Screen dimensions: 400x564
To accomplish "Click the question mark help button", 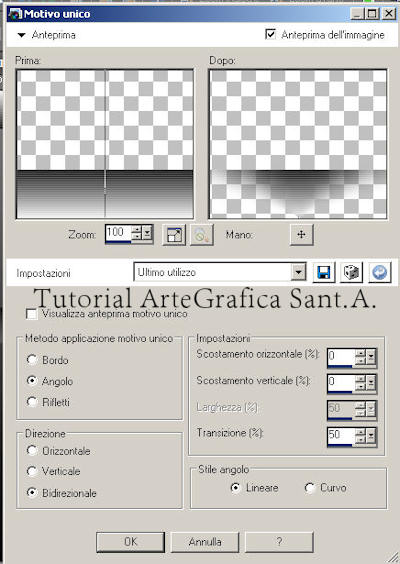I will pyautogui.click(x=279, y=542).
